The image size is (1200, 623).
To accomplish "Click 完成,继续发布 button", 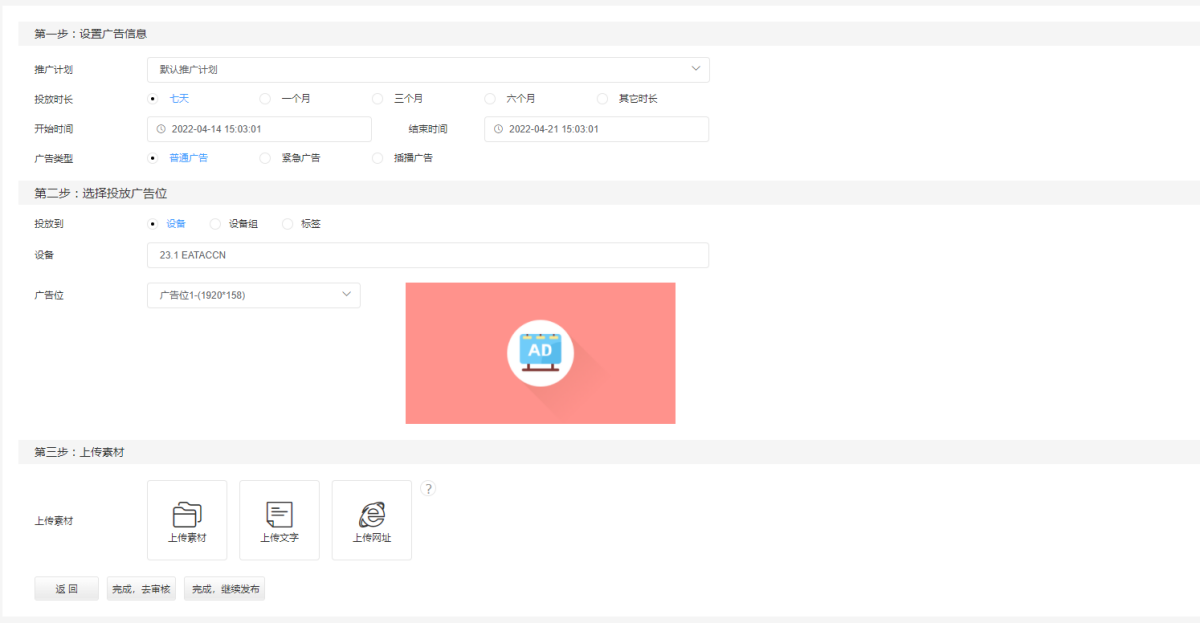I will click(x=225, y=589).
